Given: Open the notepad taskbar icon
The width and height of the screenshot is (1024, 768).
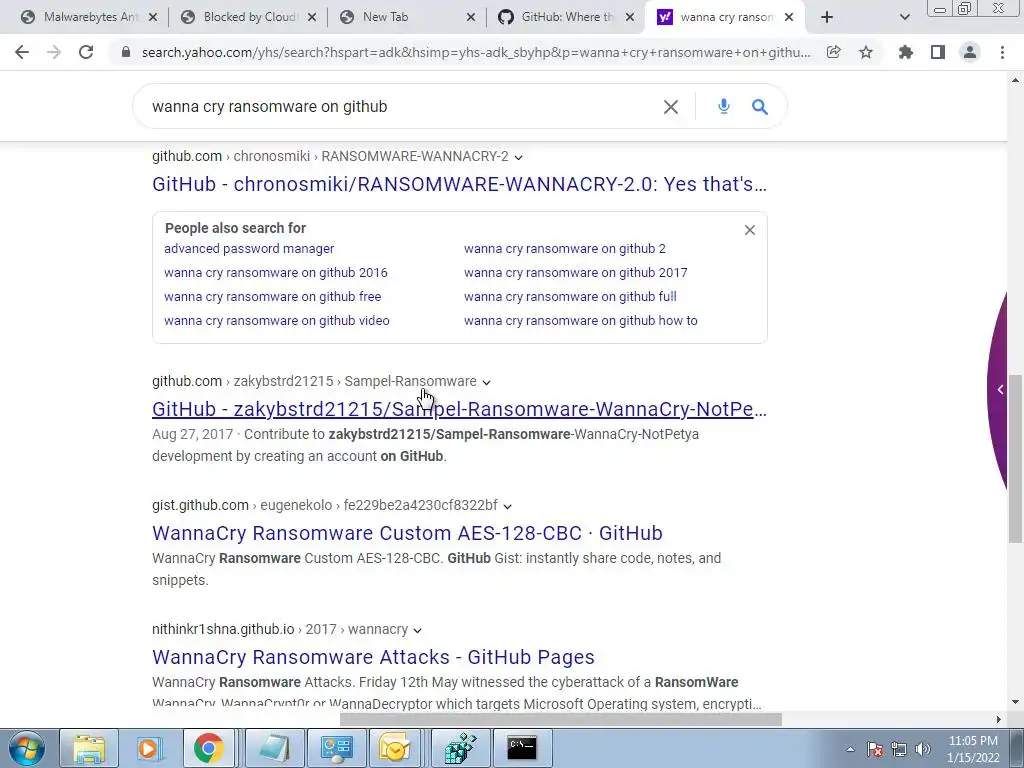Looking at the screenshot, I should [275, 748].
